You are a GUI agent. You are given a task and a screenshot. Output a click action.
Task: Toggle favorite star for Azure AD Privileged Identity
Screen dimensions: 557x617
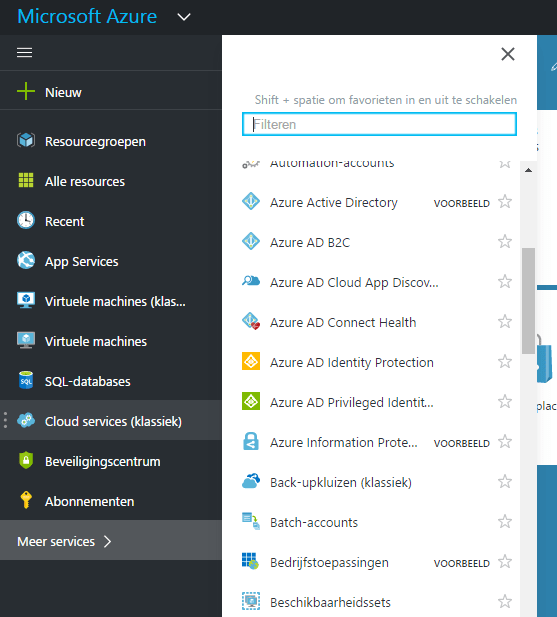(505, 402)
